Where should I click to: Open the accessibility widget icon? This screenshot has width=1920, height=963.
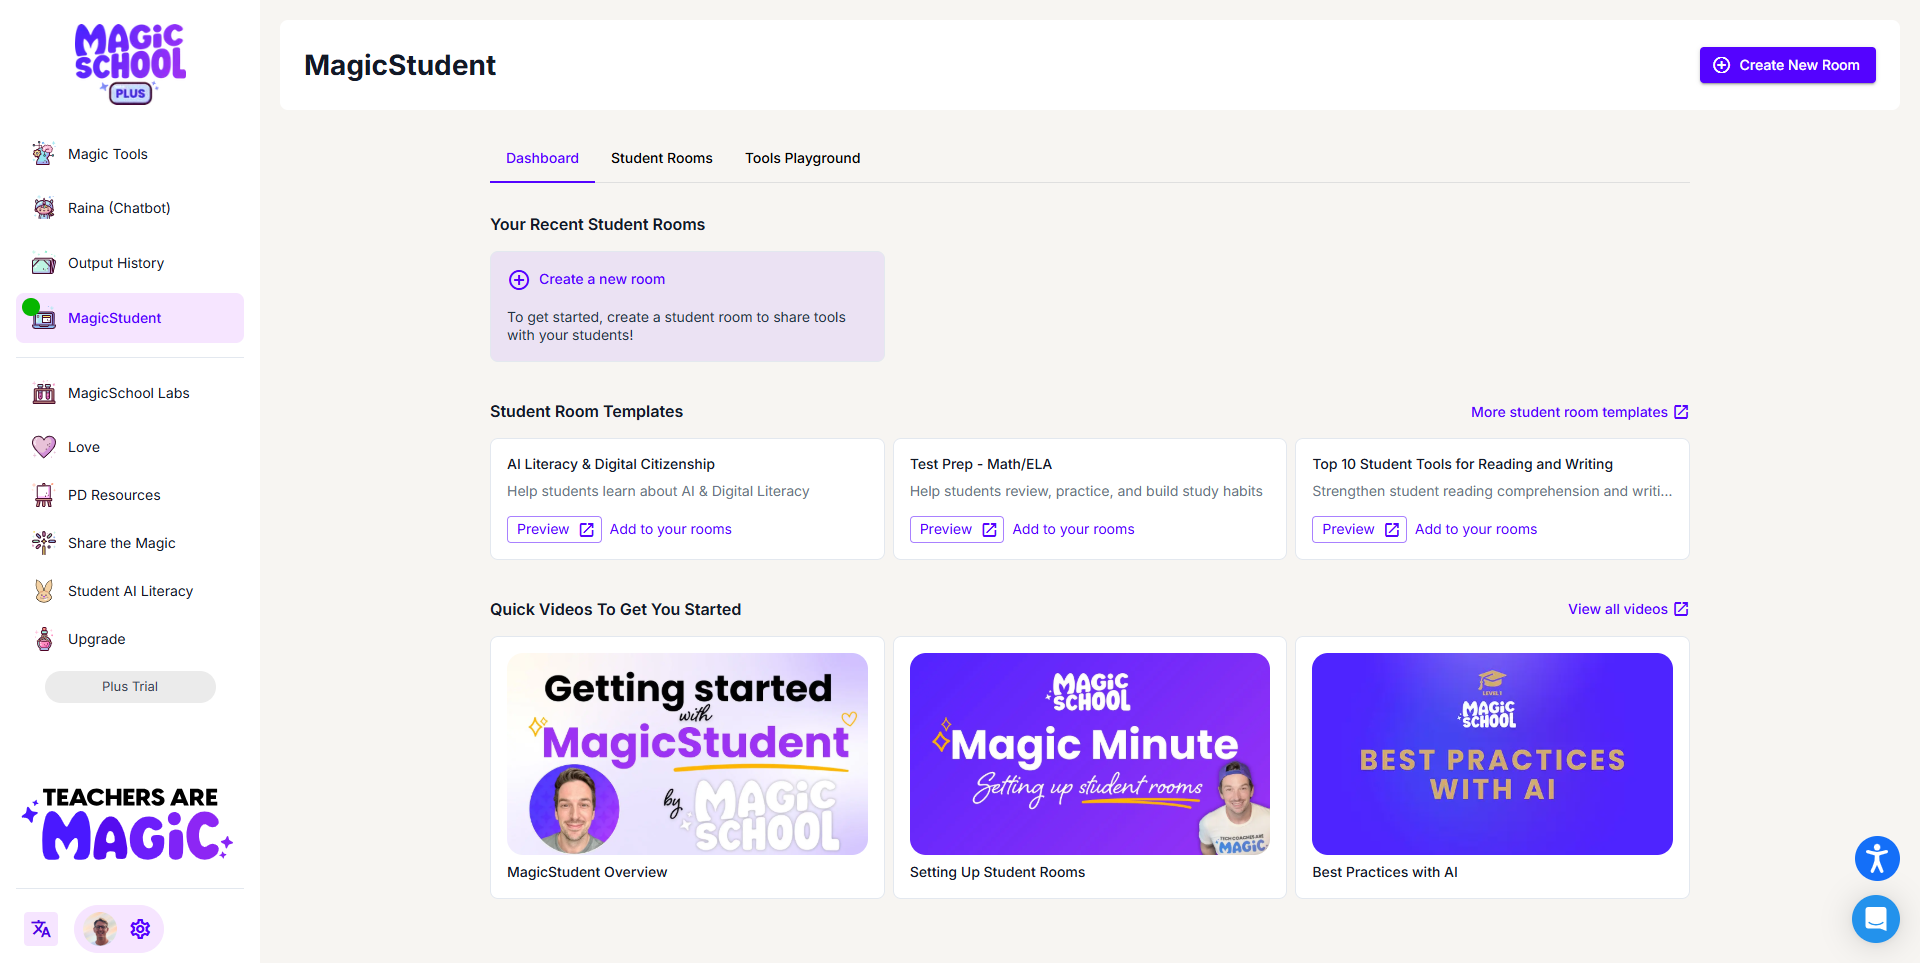pos(1877,858)
